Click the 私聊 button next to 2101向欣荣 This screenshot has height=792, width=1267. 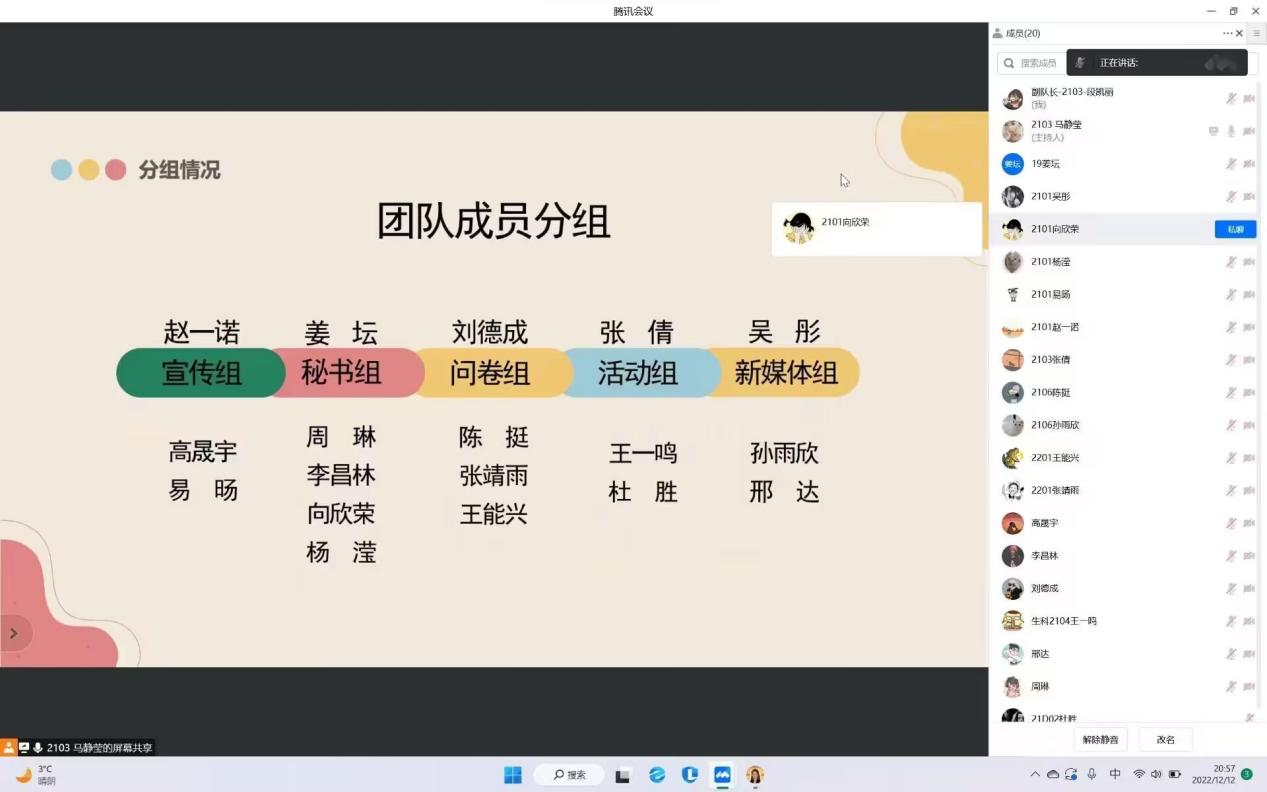coord(1235,229)
